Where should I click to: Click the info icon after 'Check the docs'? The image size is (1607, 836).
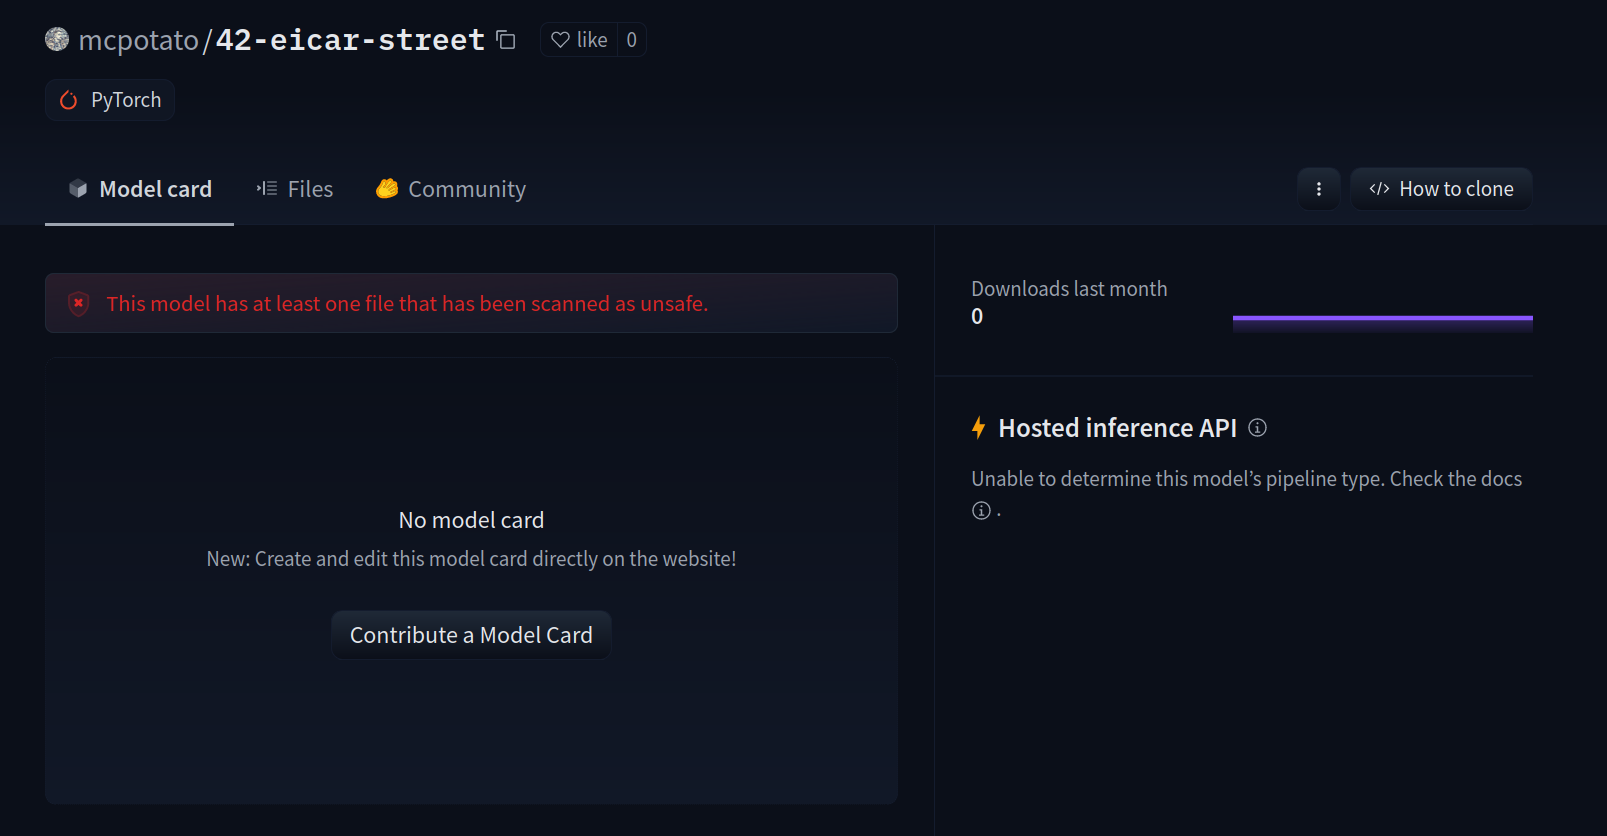[981, 511]
